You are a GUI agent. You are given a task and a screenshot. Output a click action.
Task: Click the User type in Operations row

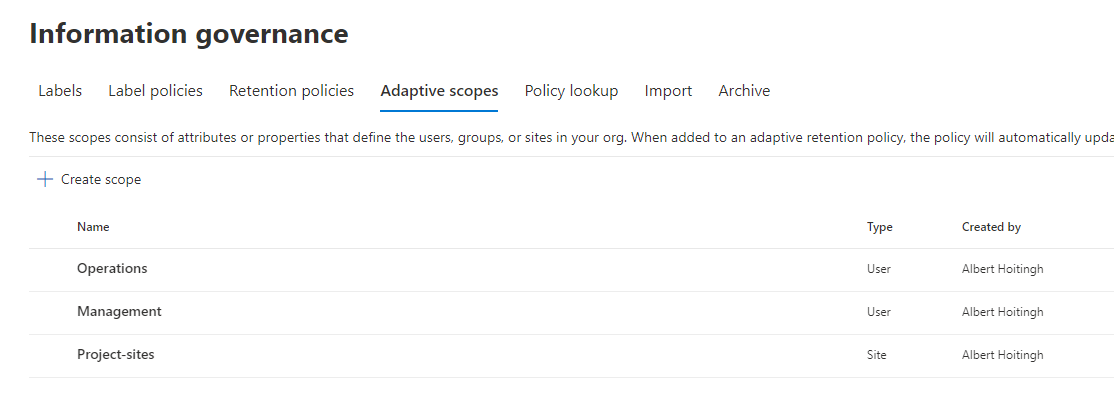(x=878, y=269)
